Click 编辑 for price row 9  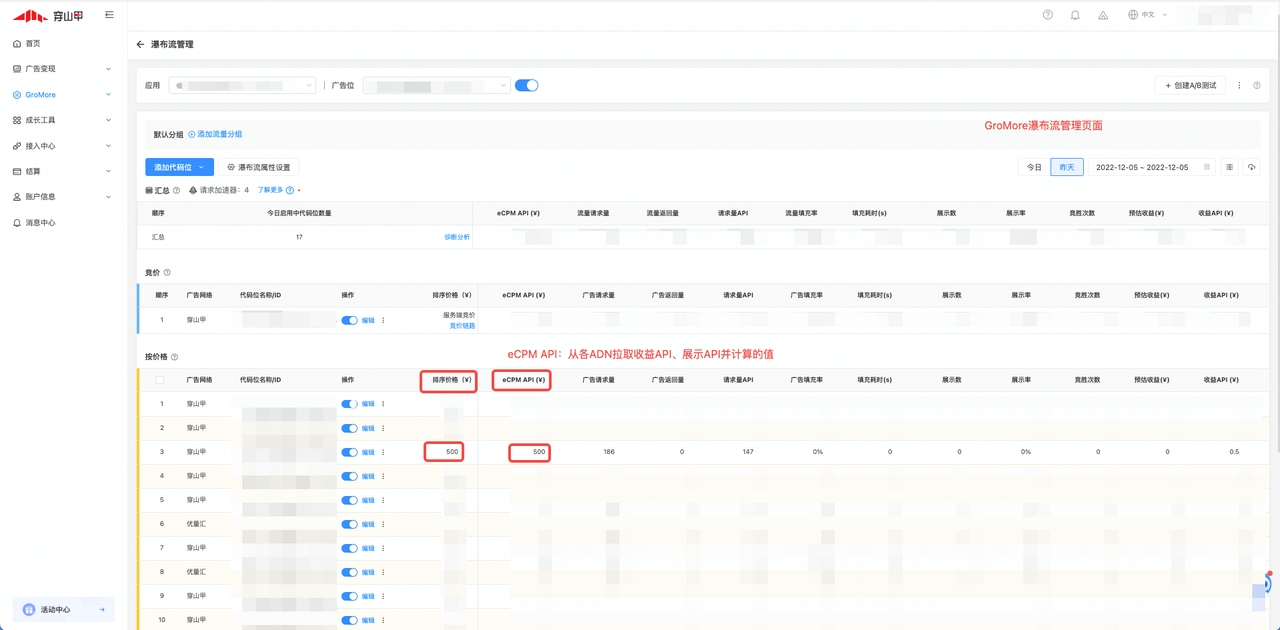tap(368, 596)
